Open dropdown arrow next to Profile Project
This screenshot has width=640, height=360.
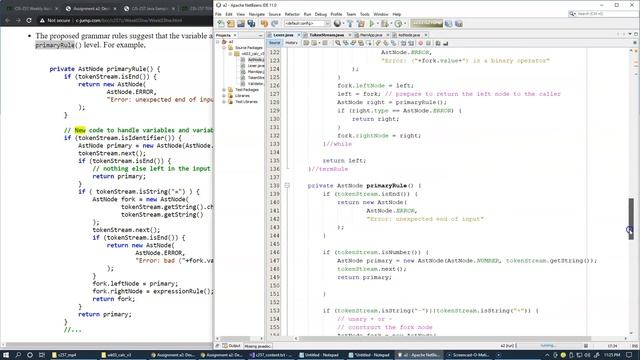point(404,24)
